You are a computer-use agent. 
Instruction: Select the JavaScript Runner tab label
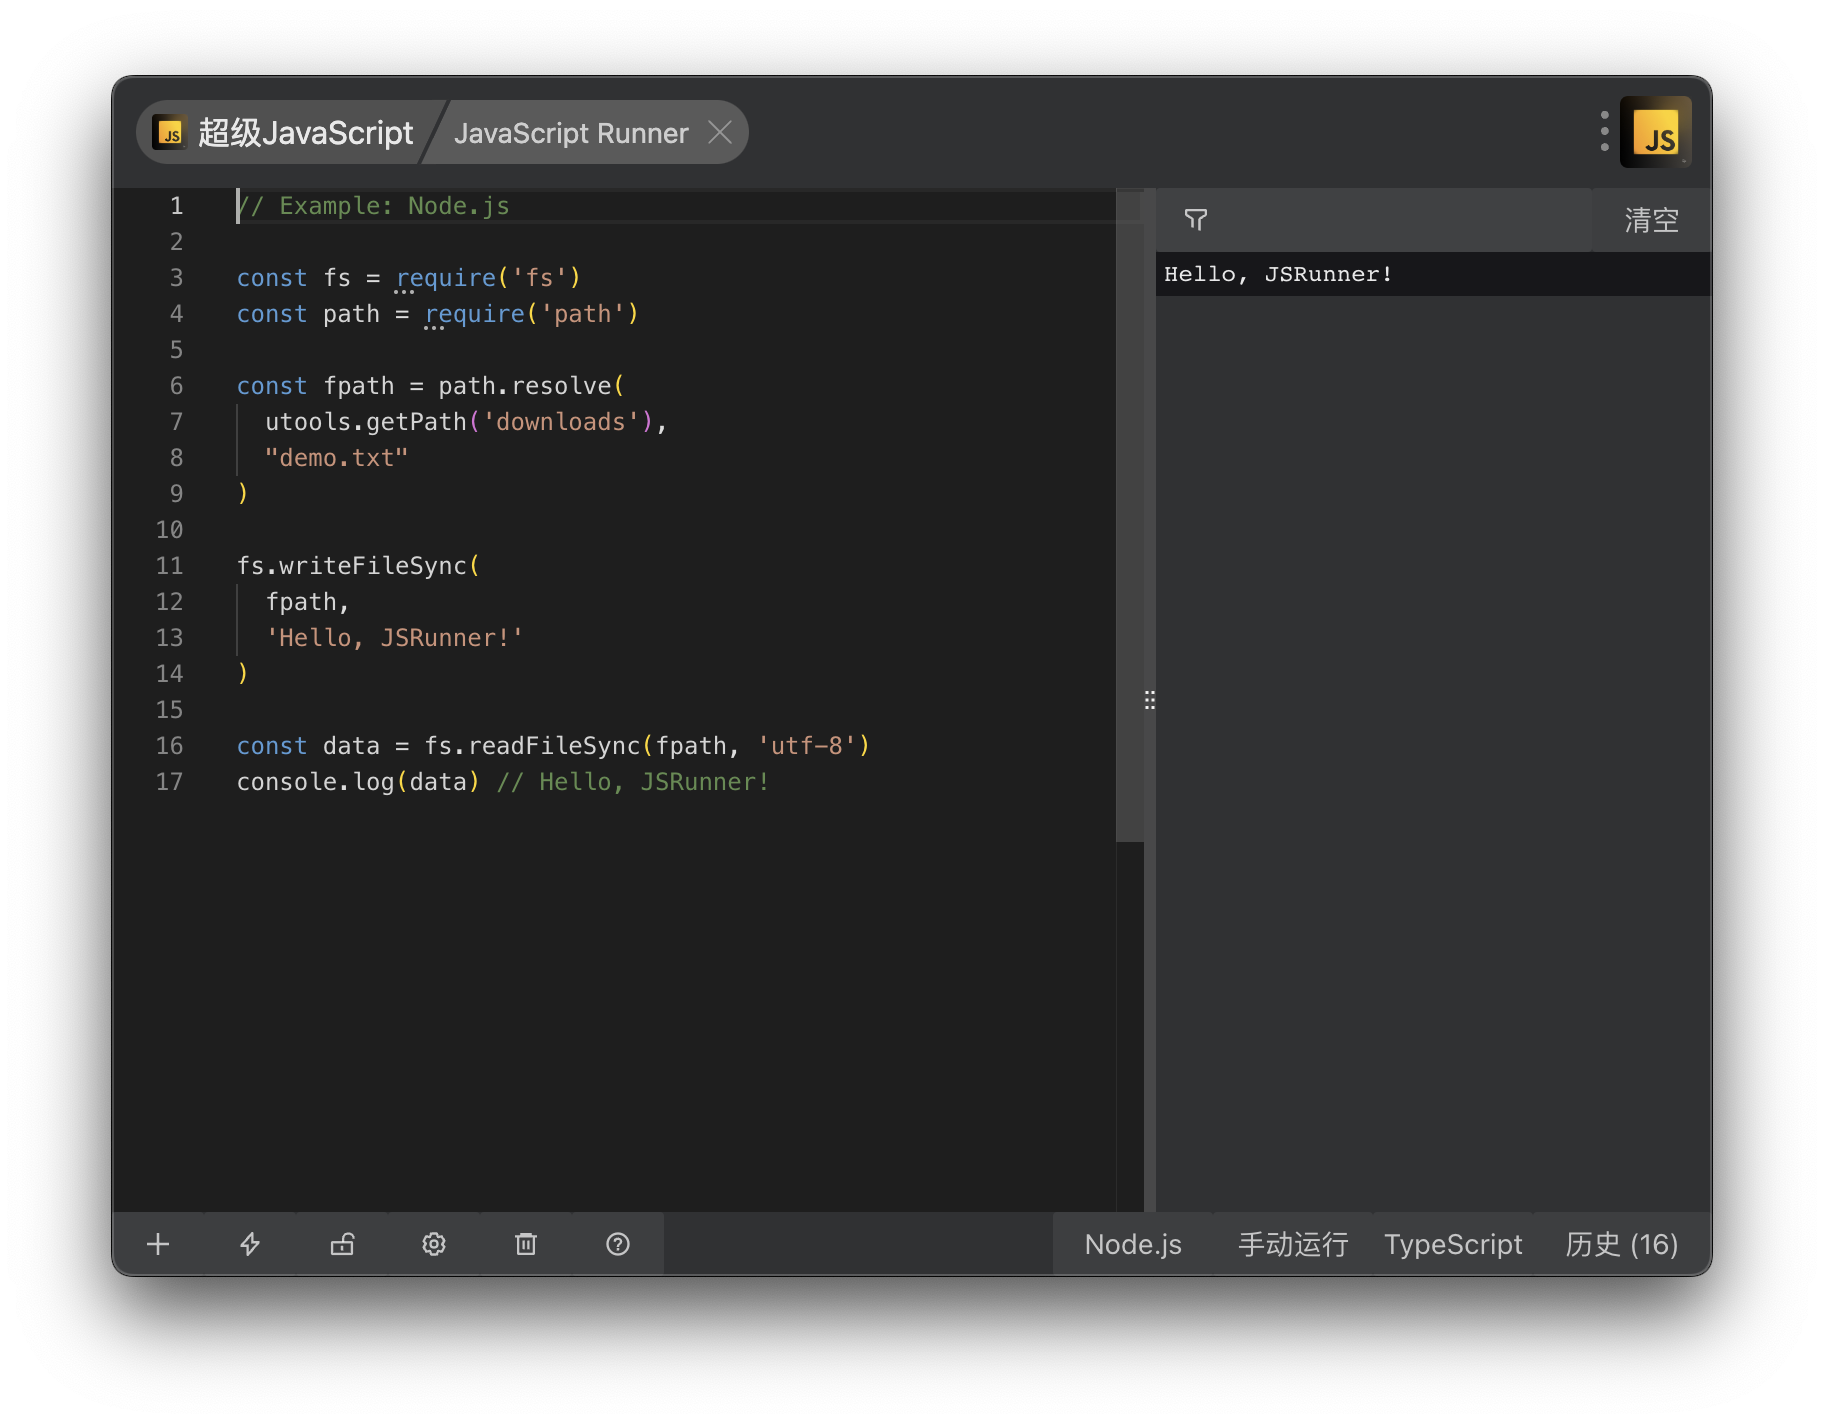pos(571,133)
